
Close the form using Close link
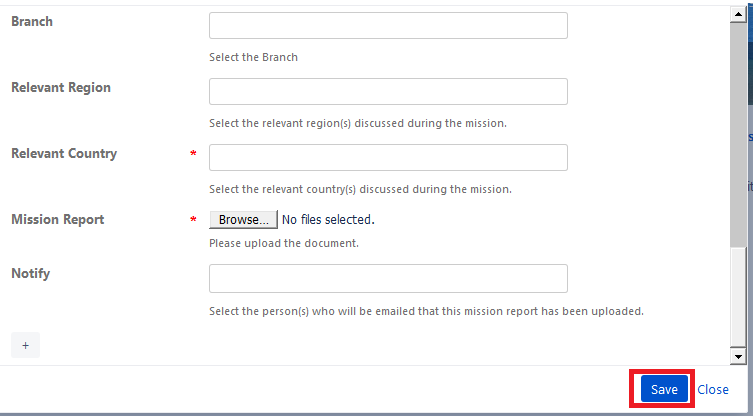(x=713, y=390)
